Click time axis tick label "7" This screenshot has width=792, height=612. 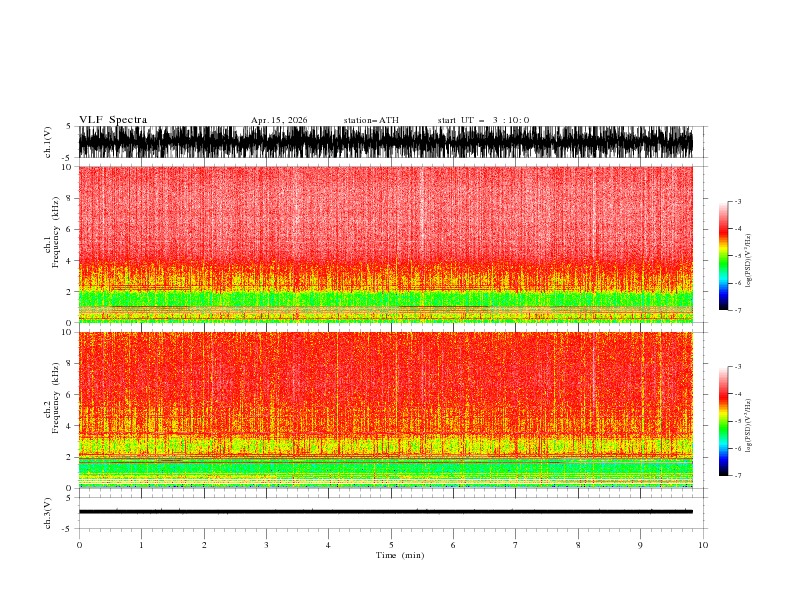(x=515, y=545)
